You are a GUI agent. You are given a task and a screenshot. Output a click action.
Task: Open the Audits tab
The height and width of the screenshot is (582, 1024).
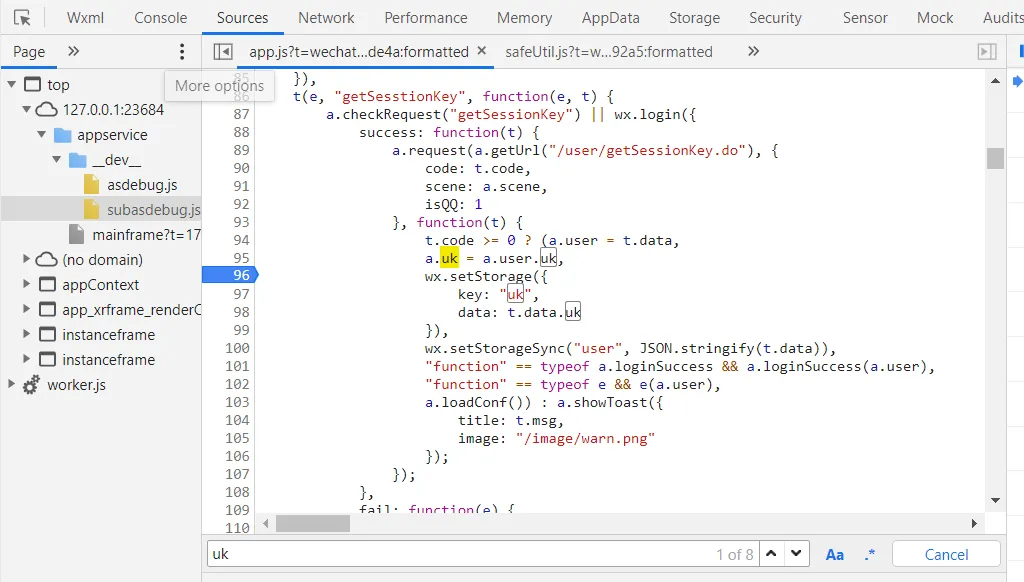pos(1003,18)
